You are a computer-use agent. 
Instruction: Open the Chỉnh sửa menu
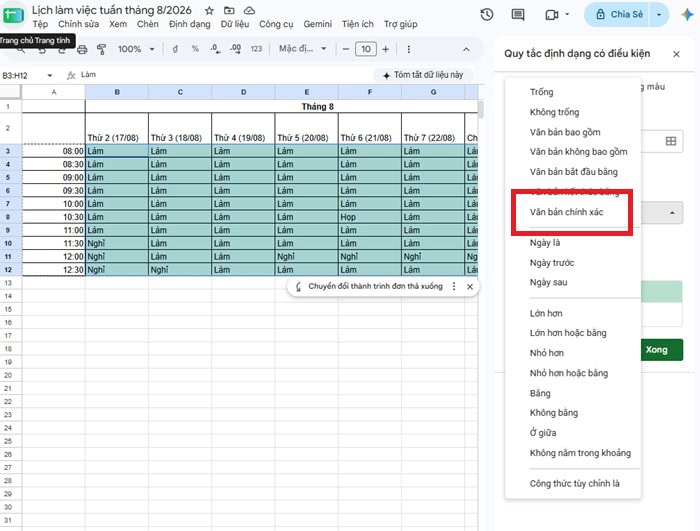(79, 24)
